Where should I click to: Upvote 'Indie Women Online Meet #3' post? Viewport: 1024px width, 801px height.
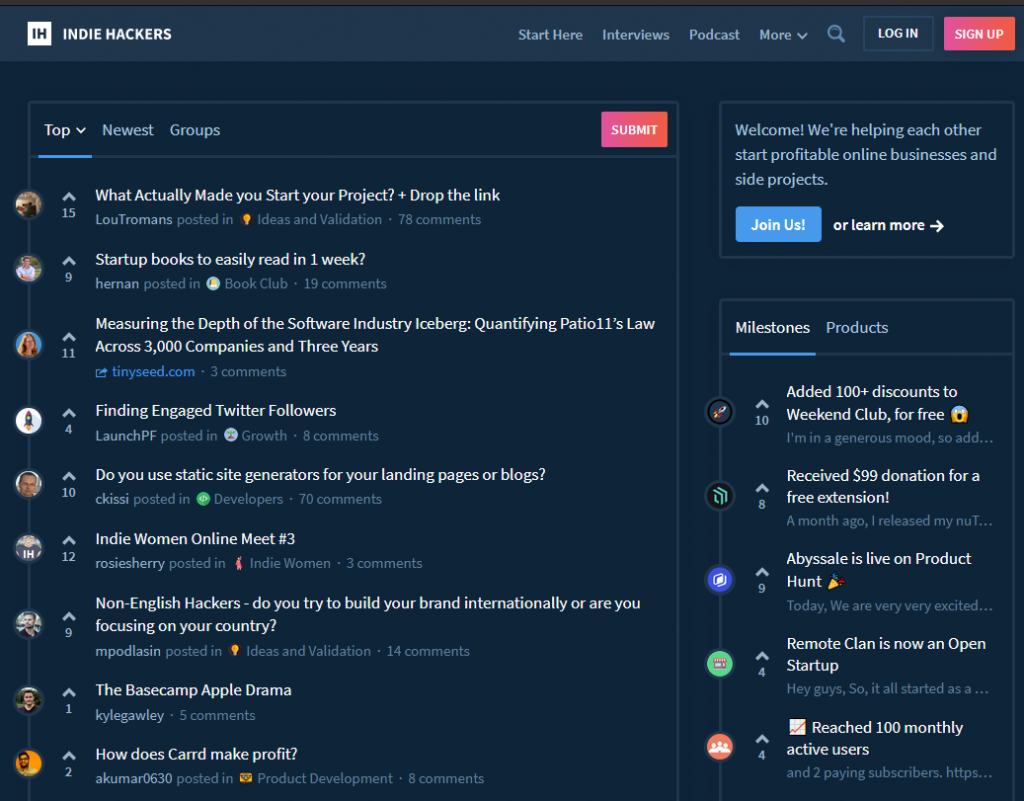69,540
